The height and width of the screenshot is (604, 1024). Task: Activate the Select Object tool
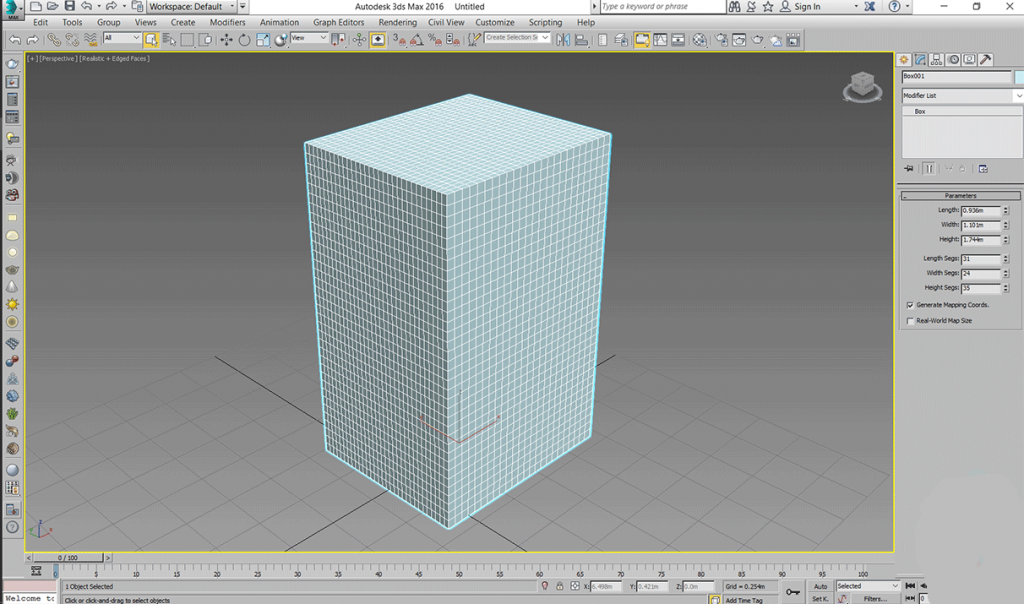(151, 40)
